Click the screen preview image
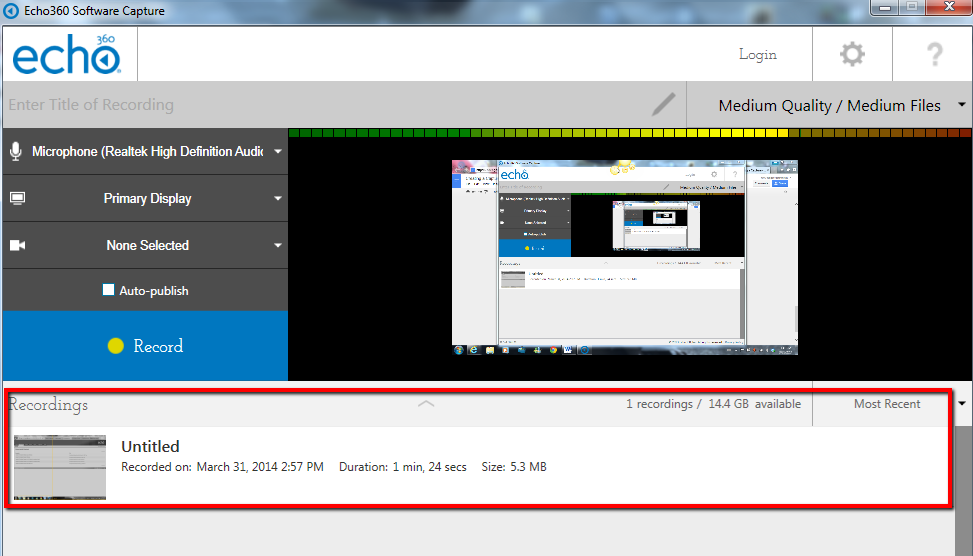973x556 pixels. pos(624,258)
